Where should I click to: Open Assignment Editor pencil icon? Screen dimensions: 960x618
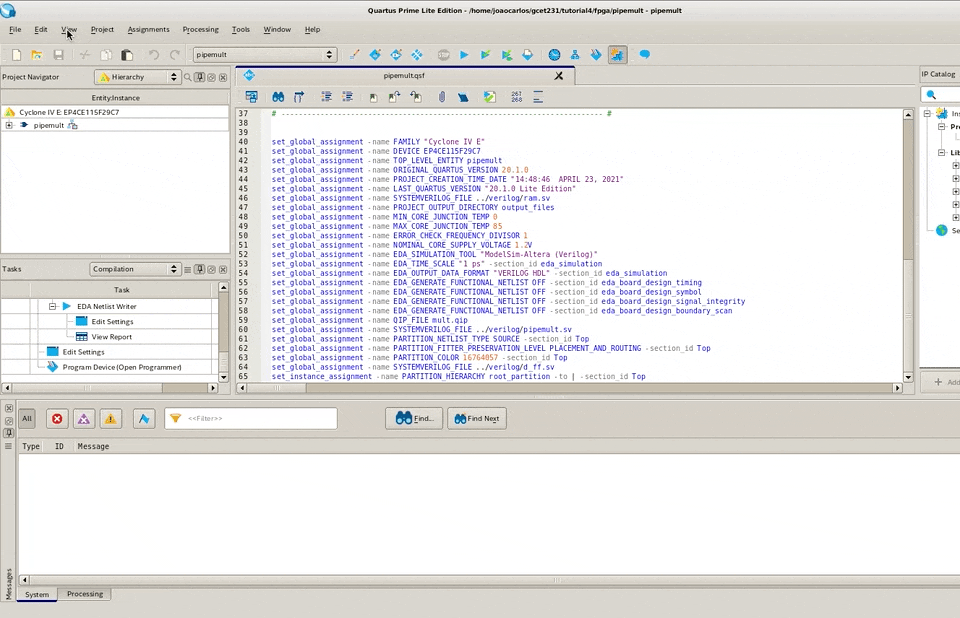click(x=354, y=55)
